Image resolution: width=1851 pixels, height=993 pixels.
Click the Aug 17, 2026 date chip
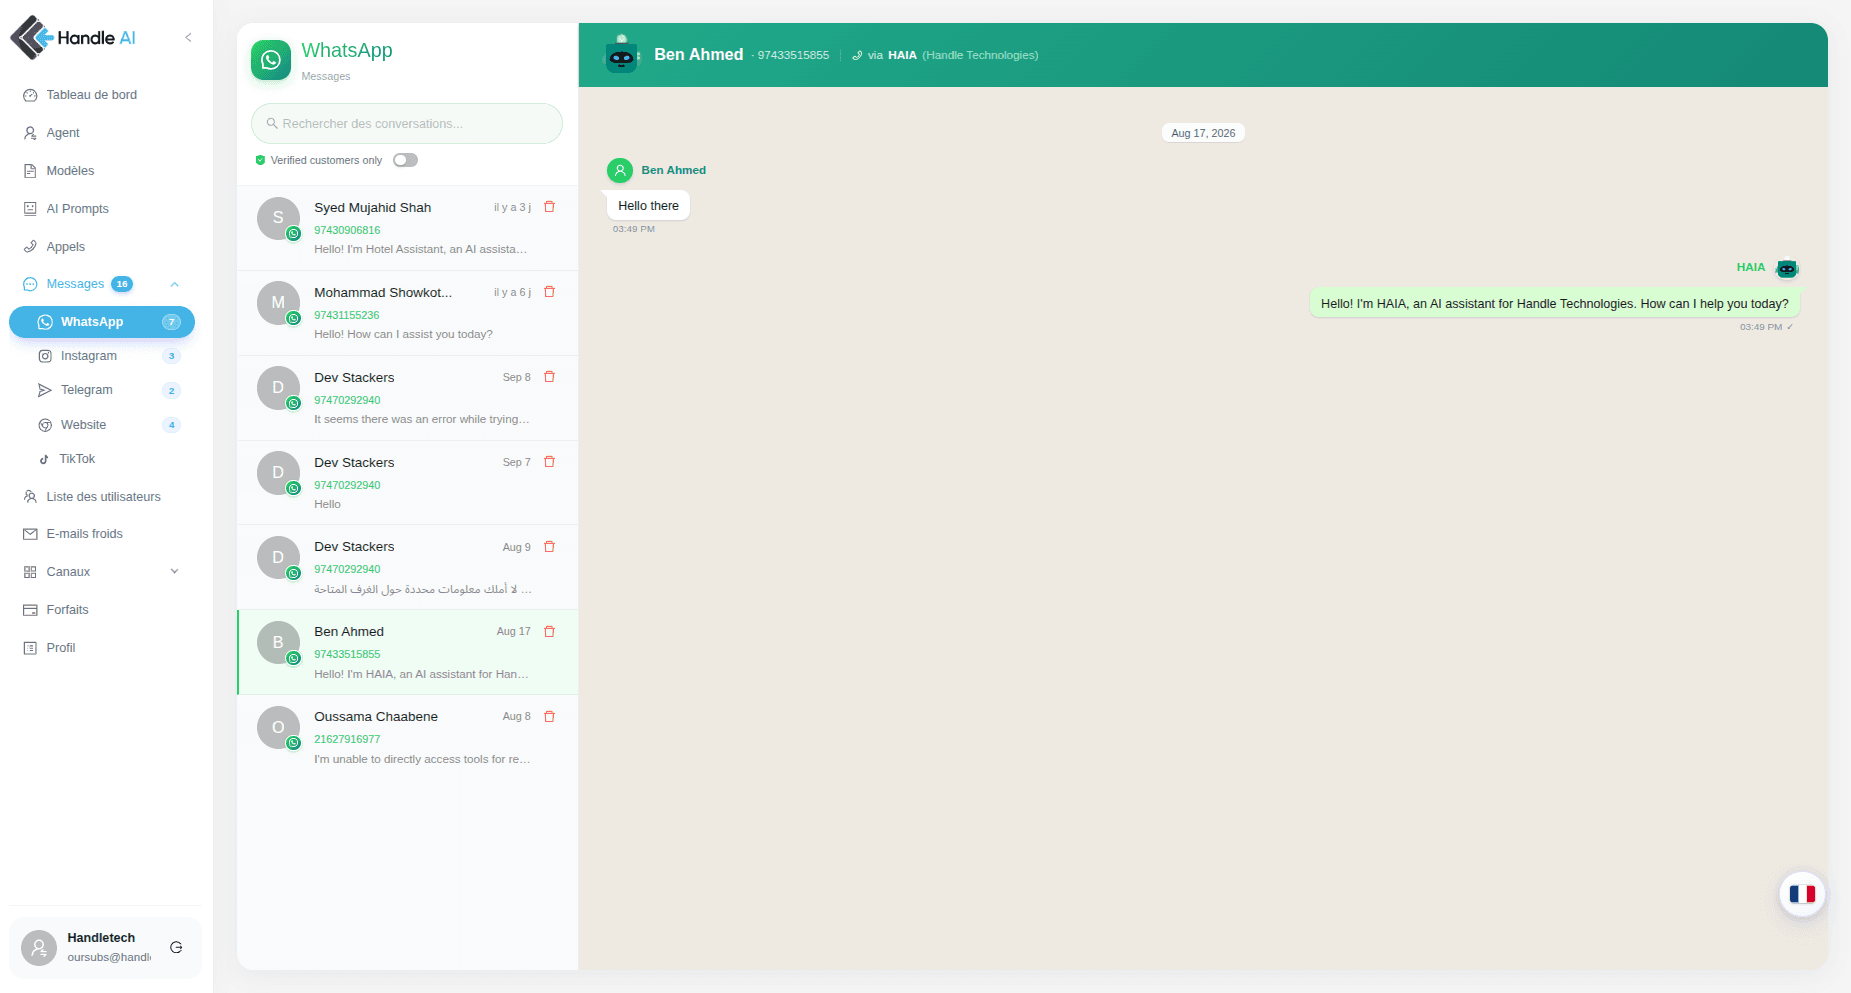pos(1203,133)
